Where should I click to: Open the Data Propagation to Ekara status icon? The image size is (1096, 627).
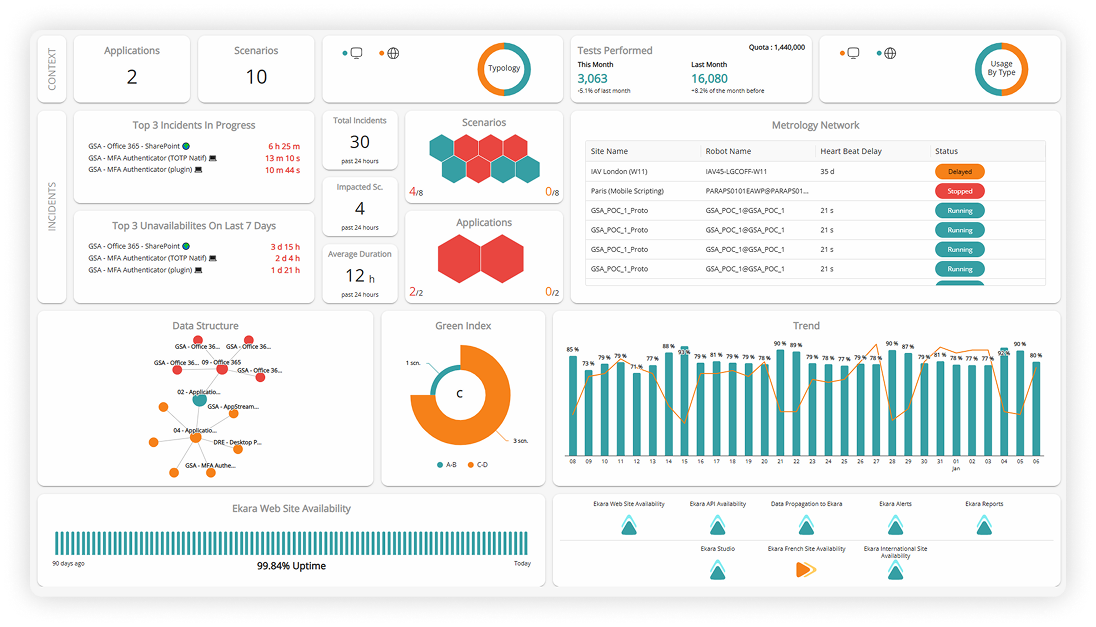[x=805, y=524]
